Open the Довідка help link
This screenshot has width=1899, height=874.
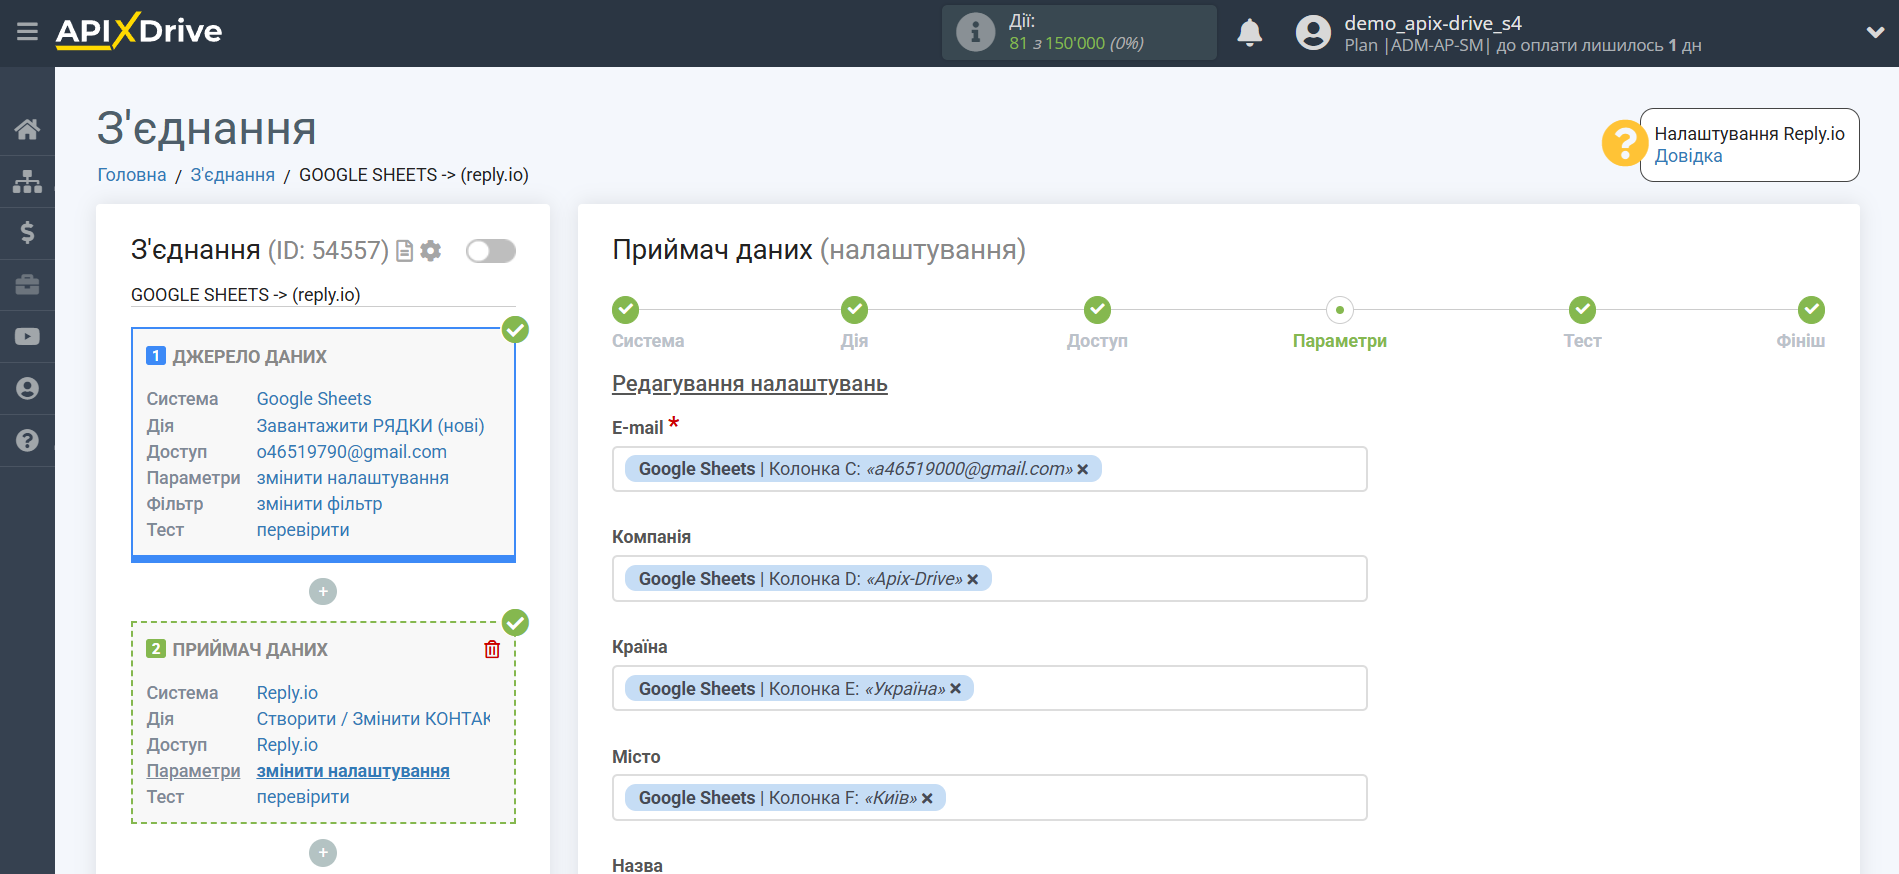(x=1688, y=156)
